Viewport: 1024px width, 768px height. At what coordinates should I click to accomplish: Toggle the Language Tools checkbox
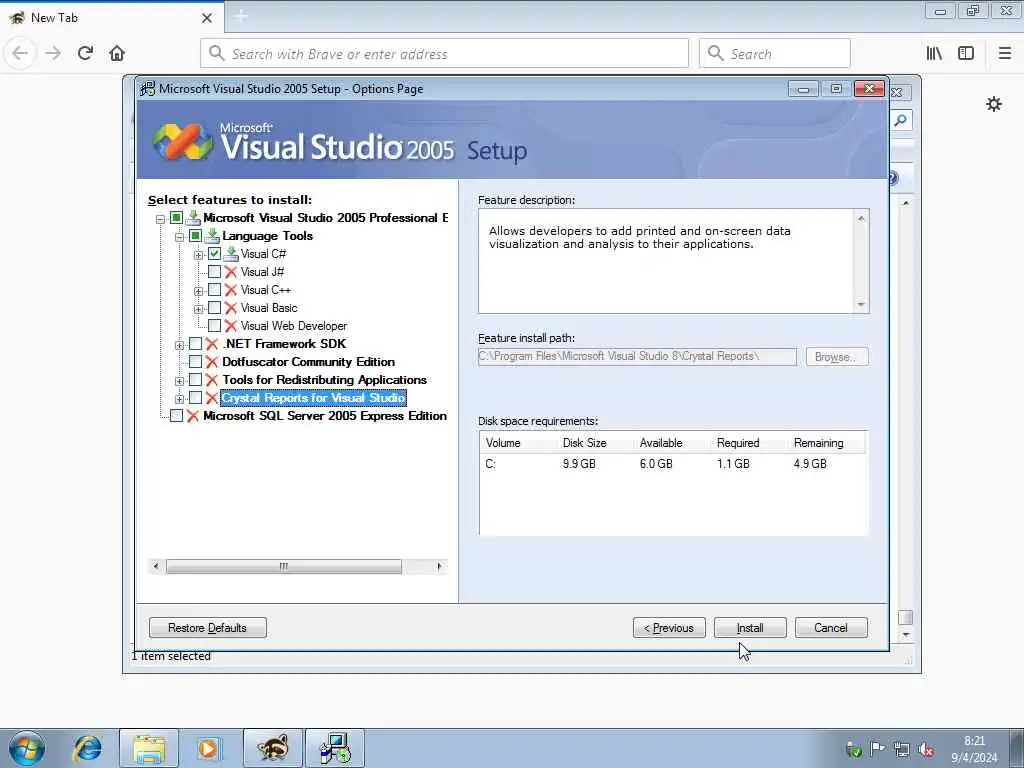195,236
